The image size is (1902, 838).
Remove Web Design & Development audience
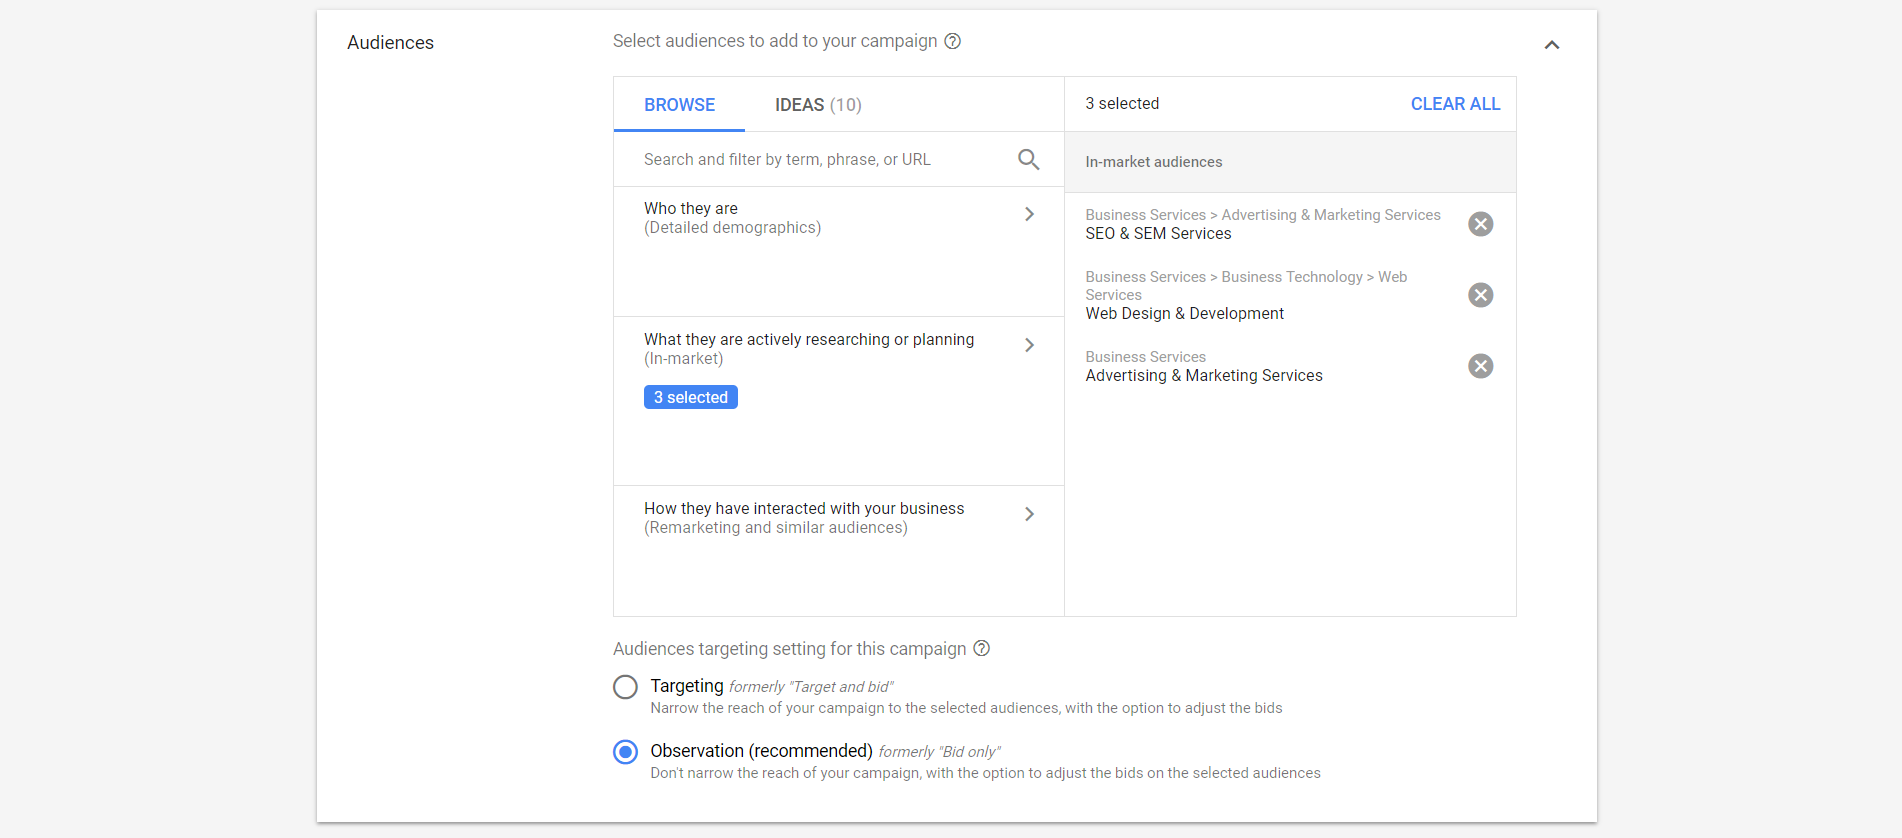click(1481, 295)
